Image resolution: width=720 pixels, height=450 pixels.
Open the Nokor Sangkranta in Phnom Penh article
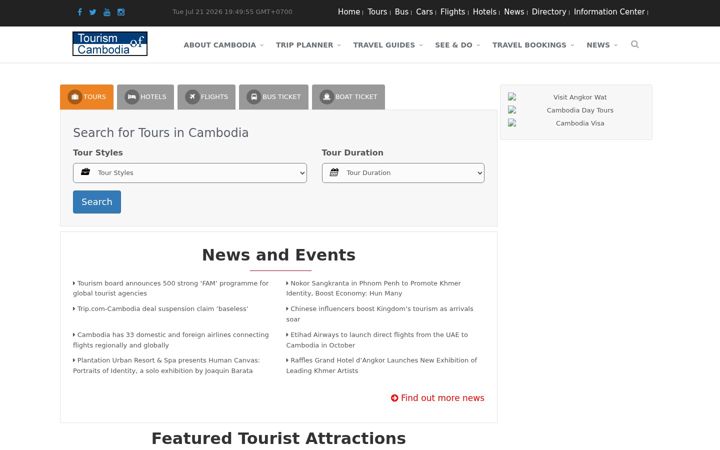(x=373, y=288)
